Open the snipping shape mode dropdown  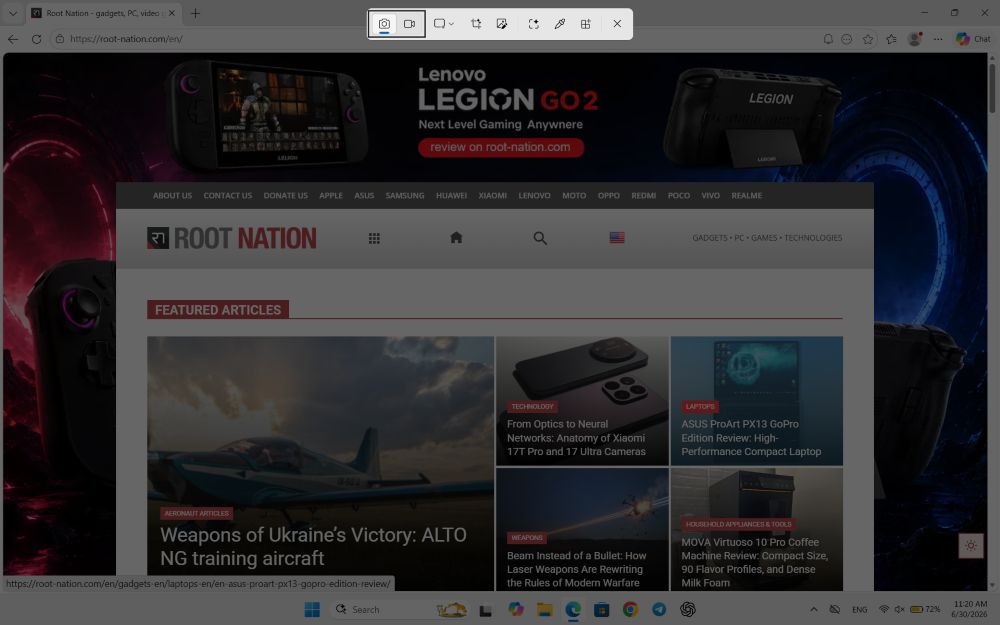(x=443, y=24)
